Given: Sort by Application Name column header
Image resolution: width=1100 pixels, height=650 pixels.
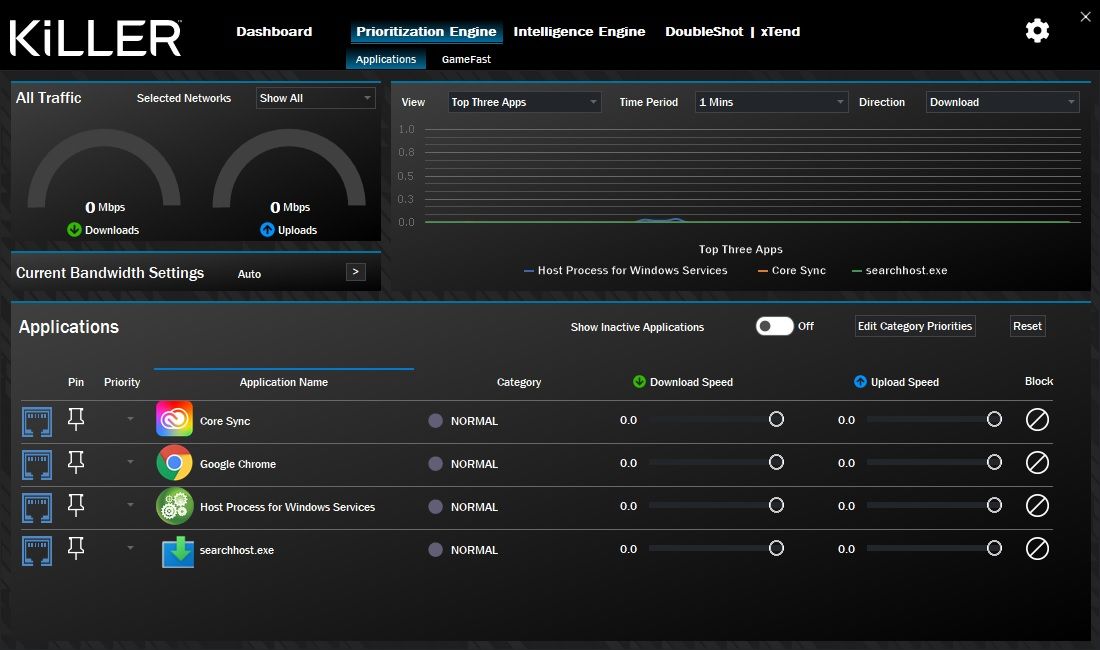Looking at the screenshot, I should (x=283, y=382).
